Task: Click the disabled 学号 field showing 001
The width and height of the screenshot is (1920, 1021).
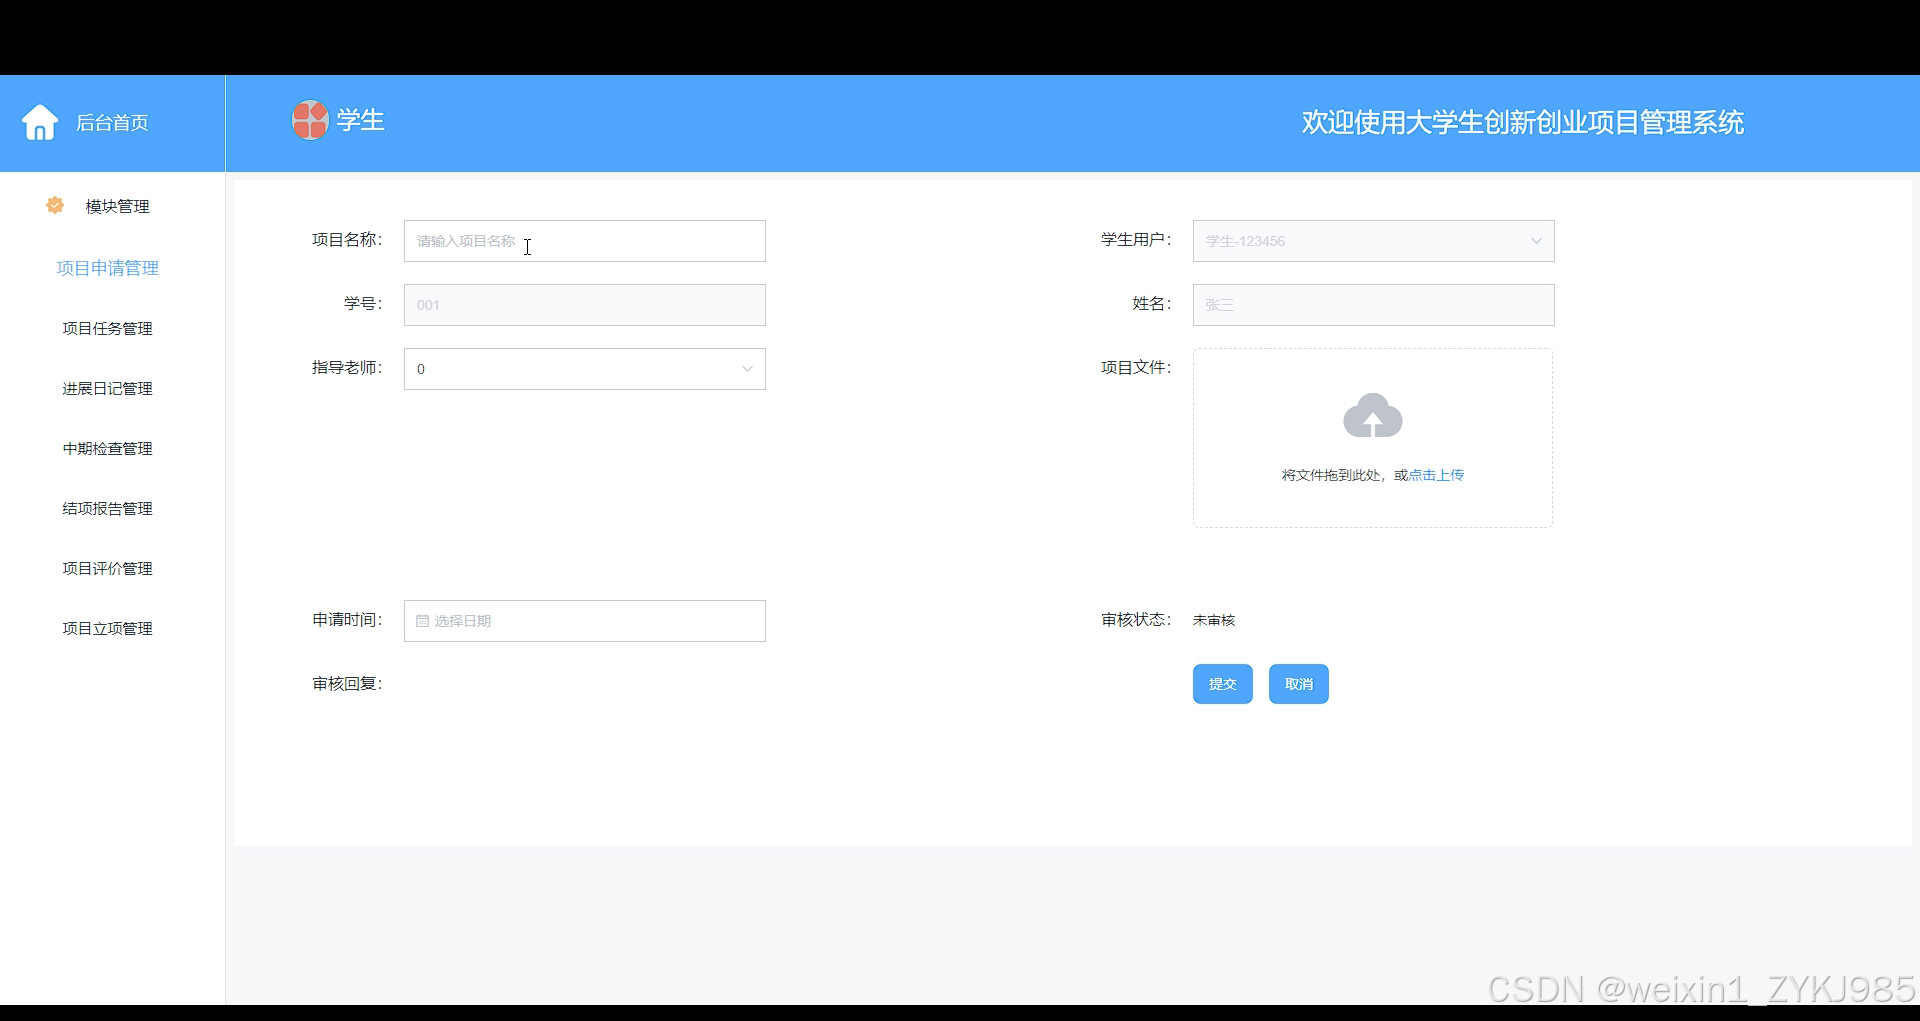Action: (x=585, y=305)
